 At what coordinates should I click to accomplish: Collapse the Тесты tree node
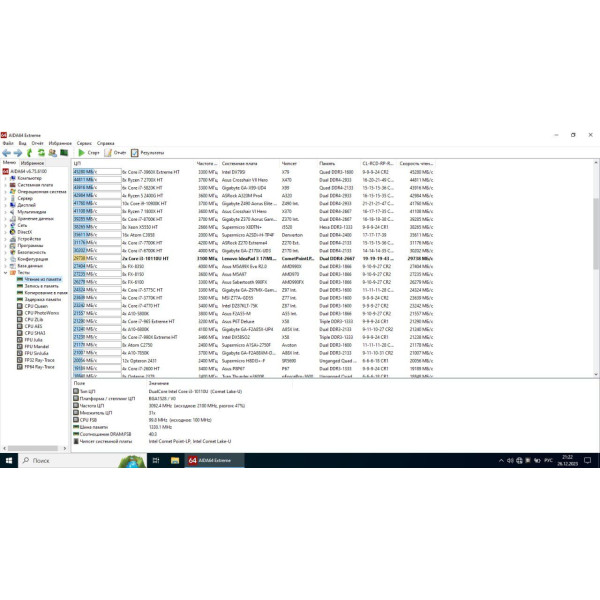(x=5, y=272)
